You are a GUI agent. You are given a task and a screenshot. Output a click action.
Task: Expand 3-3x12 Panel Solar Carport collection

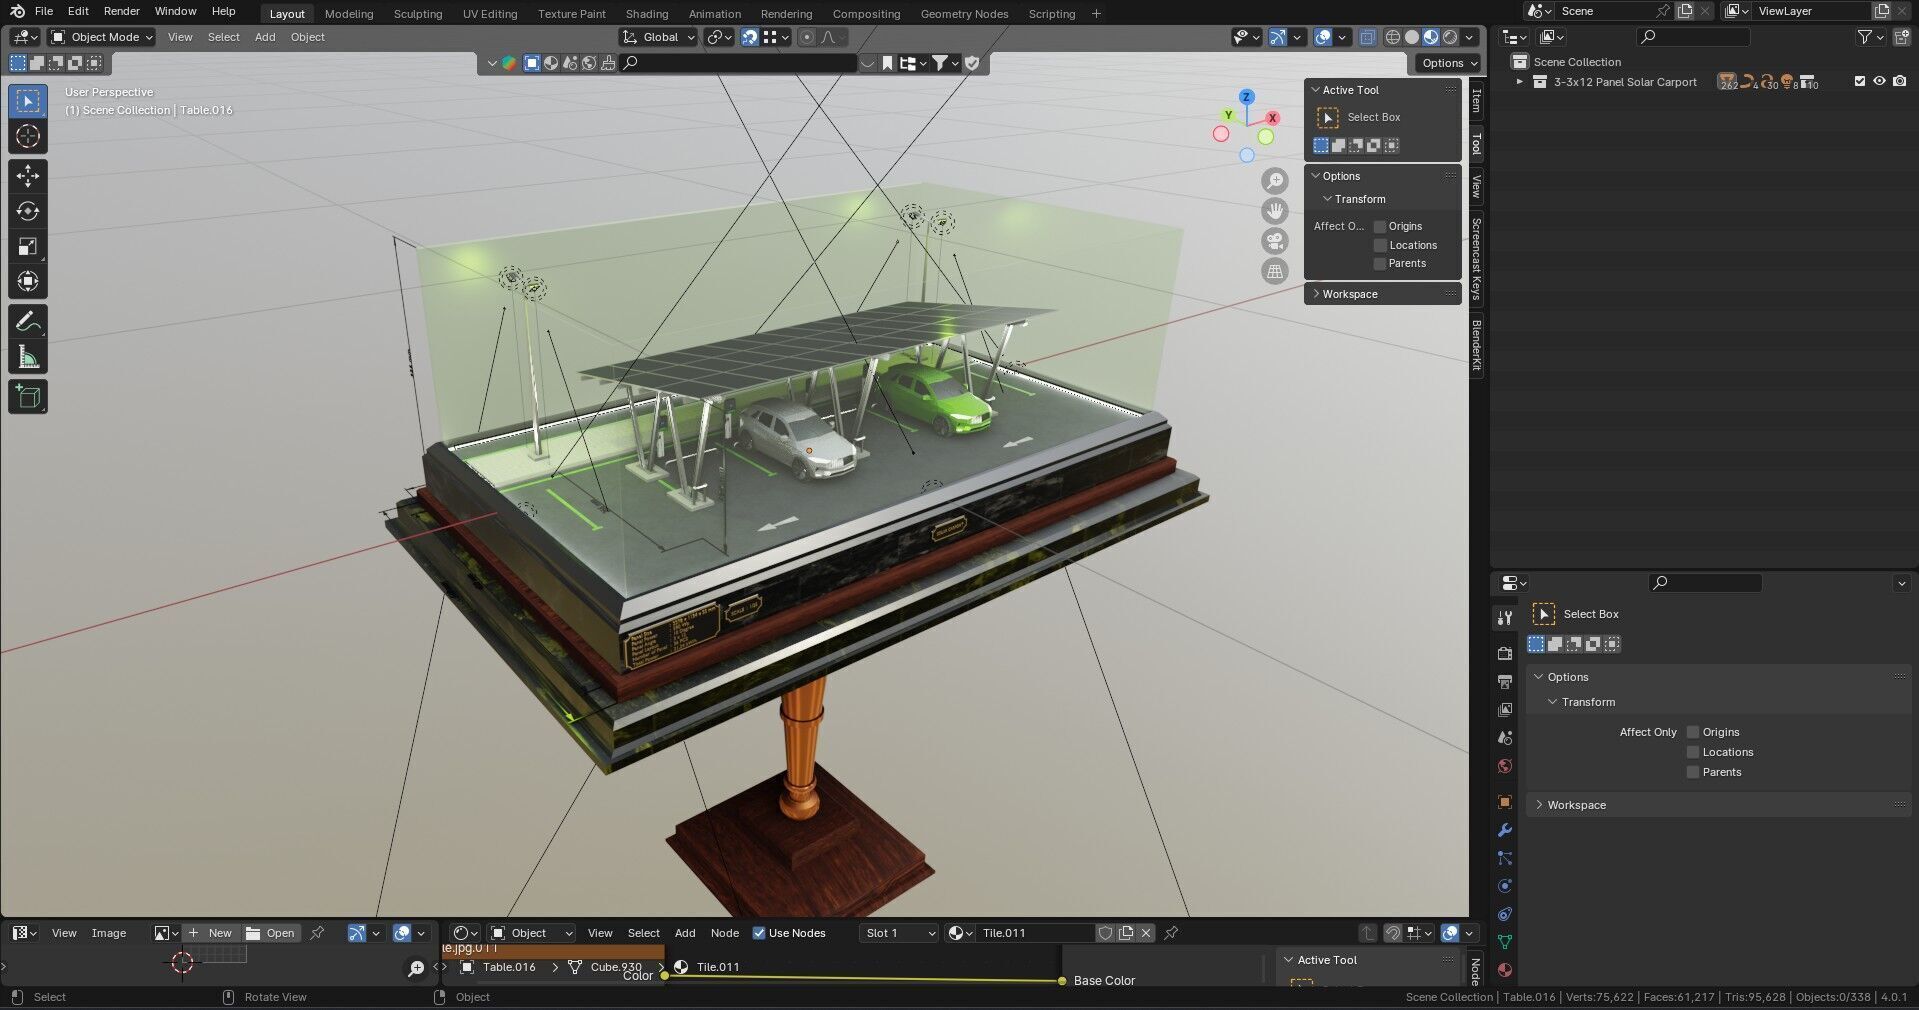(1520, 82)
